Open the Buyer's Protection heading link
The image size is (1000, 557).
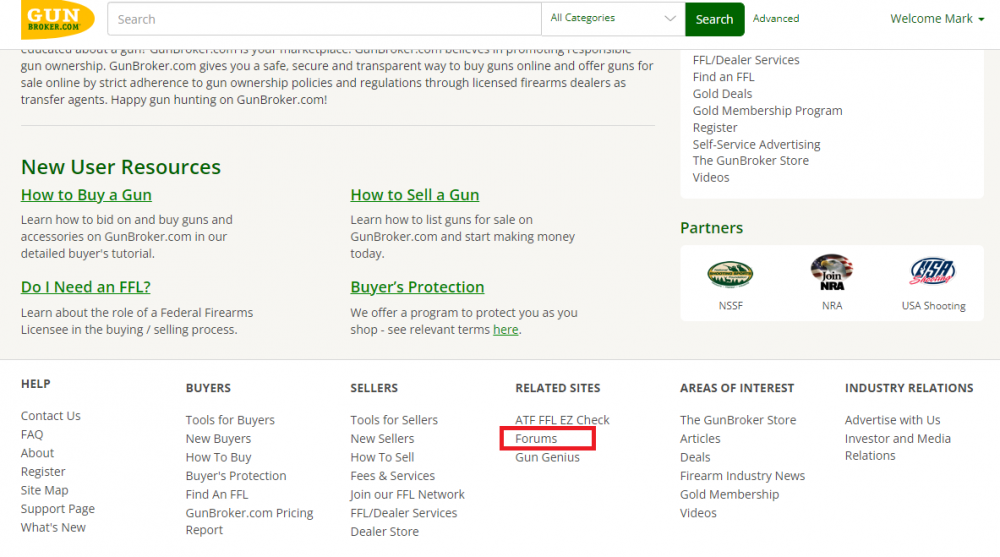click(417, 286)
